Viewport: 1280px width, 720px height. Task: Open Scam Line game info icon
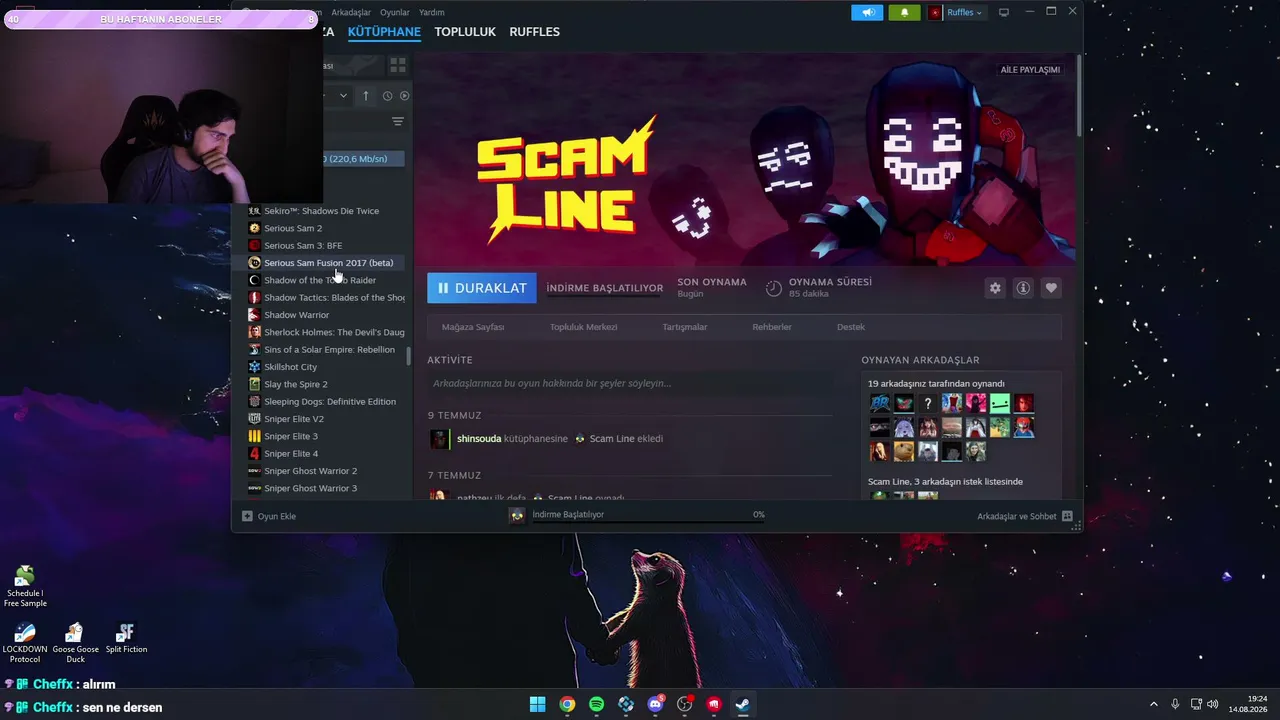tap(1023, 288)
